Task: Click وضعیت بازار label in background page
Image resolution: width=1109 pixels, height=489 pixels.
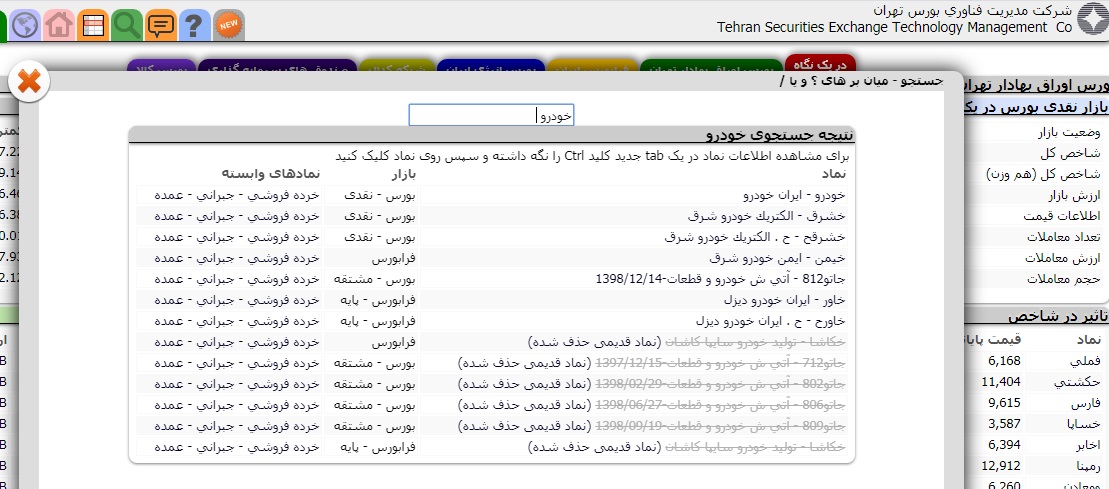Action: 1069,132
